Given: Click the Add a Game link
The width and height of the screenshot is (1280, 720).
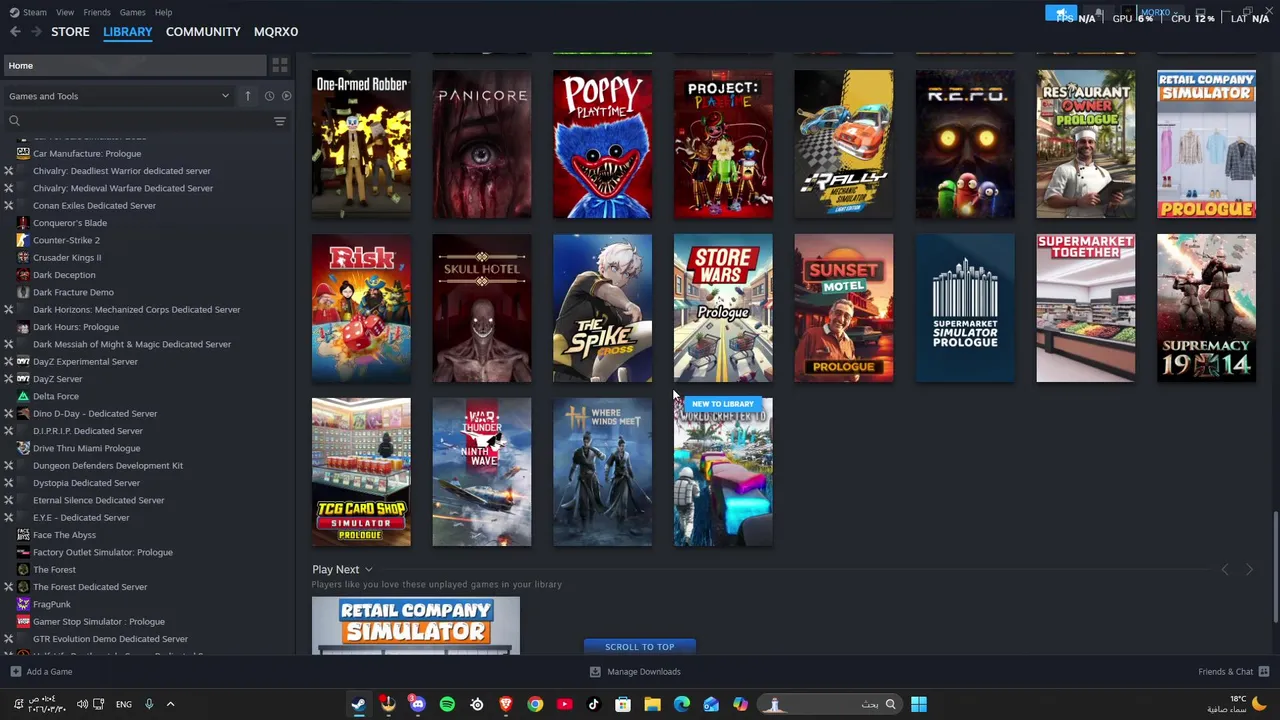Looking at the screenshot, I should point(49,672).
